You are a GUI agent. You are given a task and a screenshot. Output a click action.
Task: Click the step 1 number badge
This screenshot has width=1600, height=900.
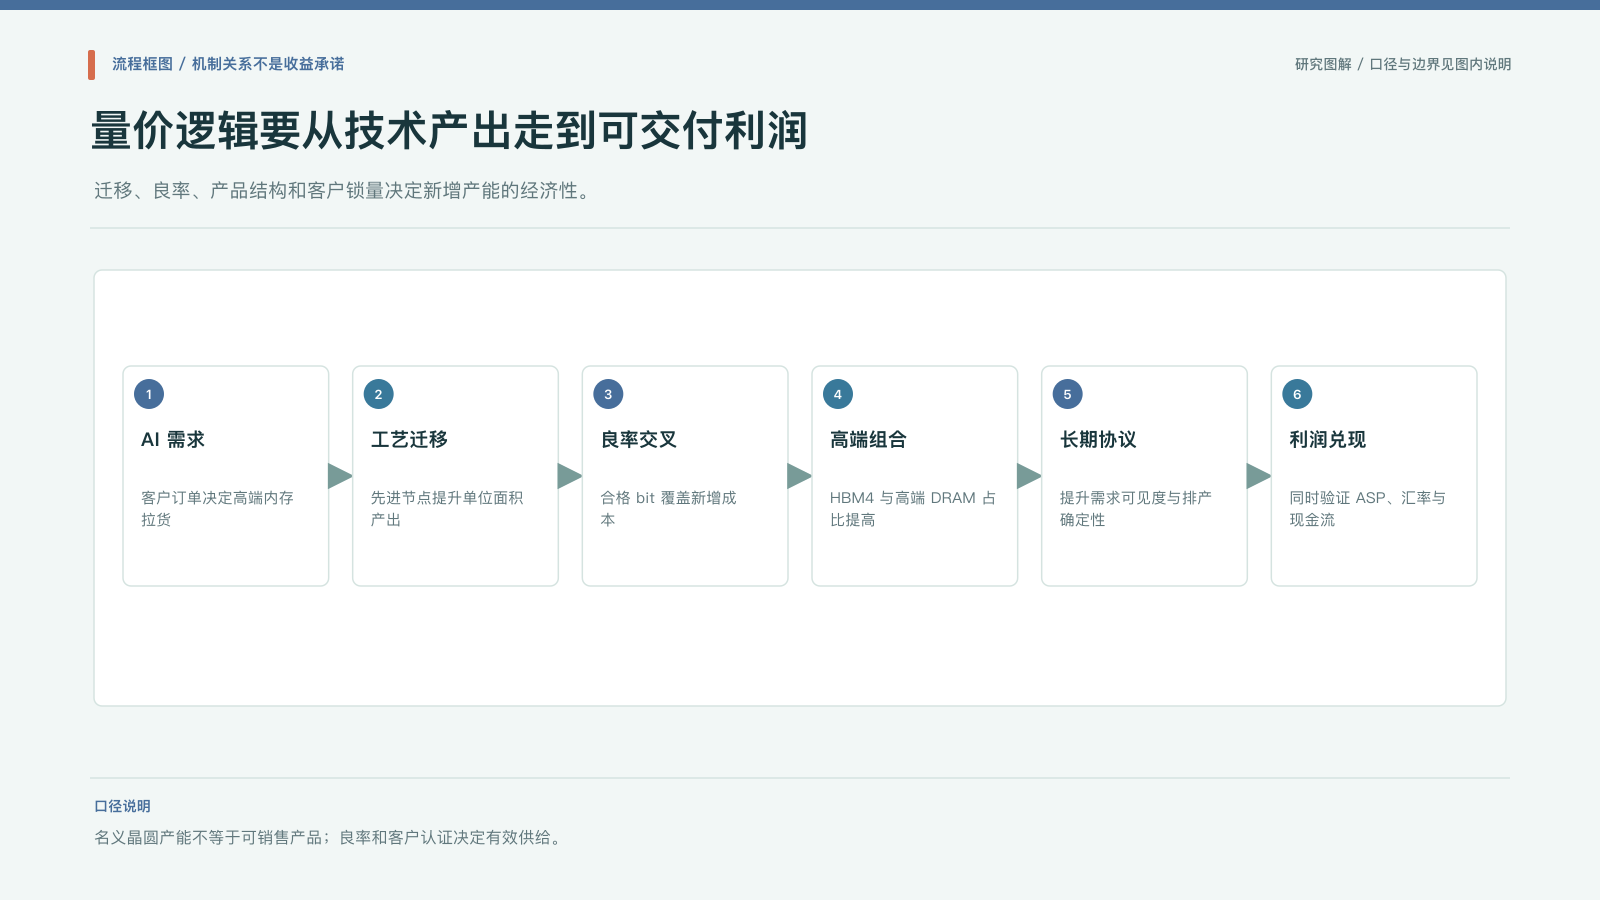[x=149, y=394]
